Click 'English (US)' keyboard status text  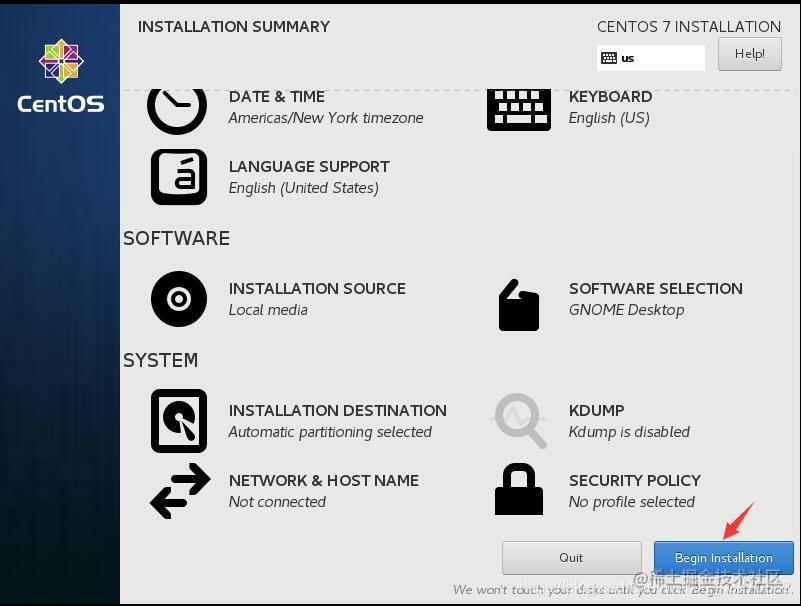pos(609,118)
